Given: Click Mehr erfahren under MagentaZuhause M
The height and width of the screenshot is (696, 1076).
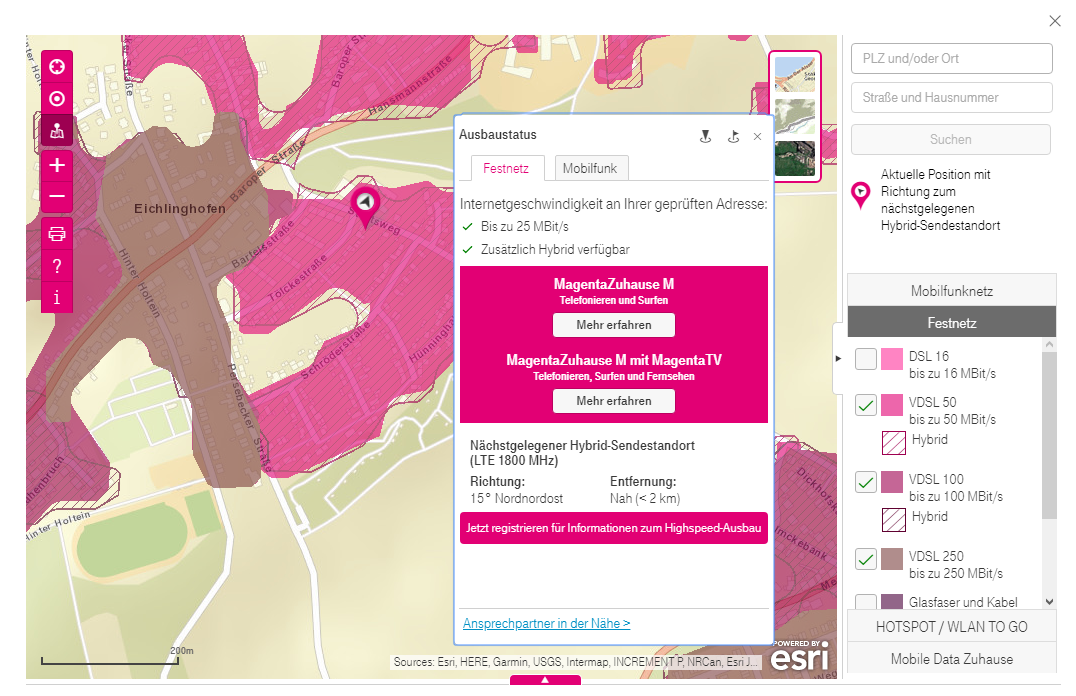Looking at the screenshot, I should click(x=614, y=325).
